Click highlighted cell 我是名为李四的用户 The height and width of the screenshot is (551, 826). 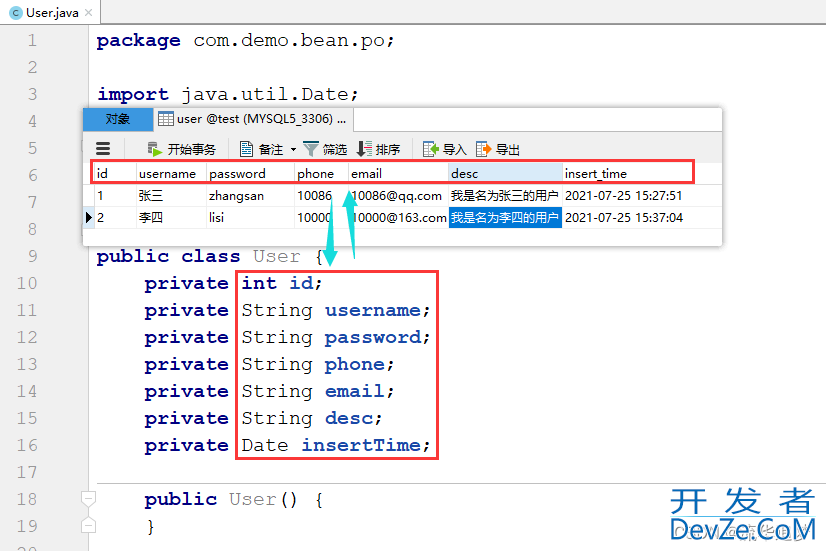point(505,218)
